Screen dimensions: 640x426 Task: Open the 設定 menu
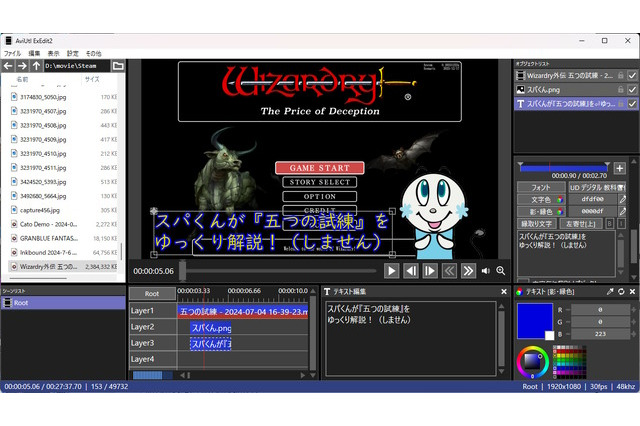click(x=73, y=53)
